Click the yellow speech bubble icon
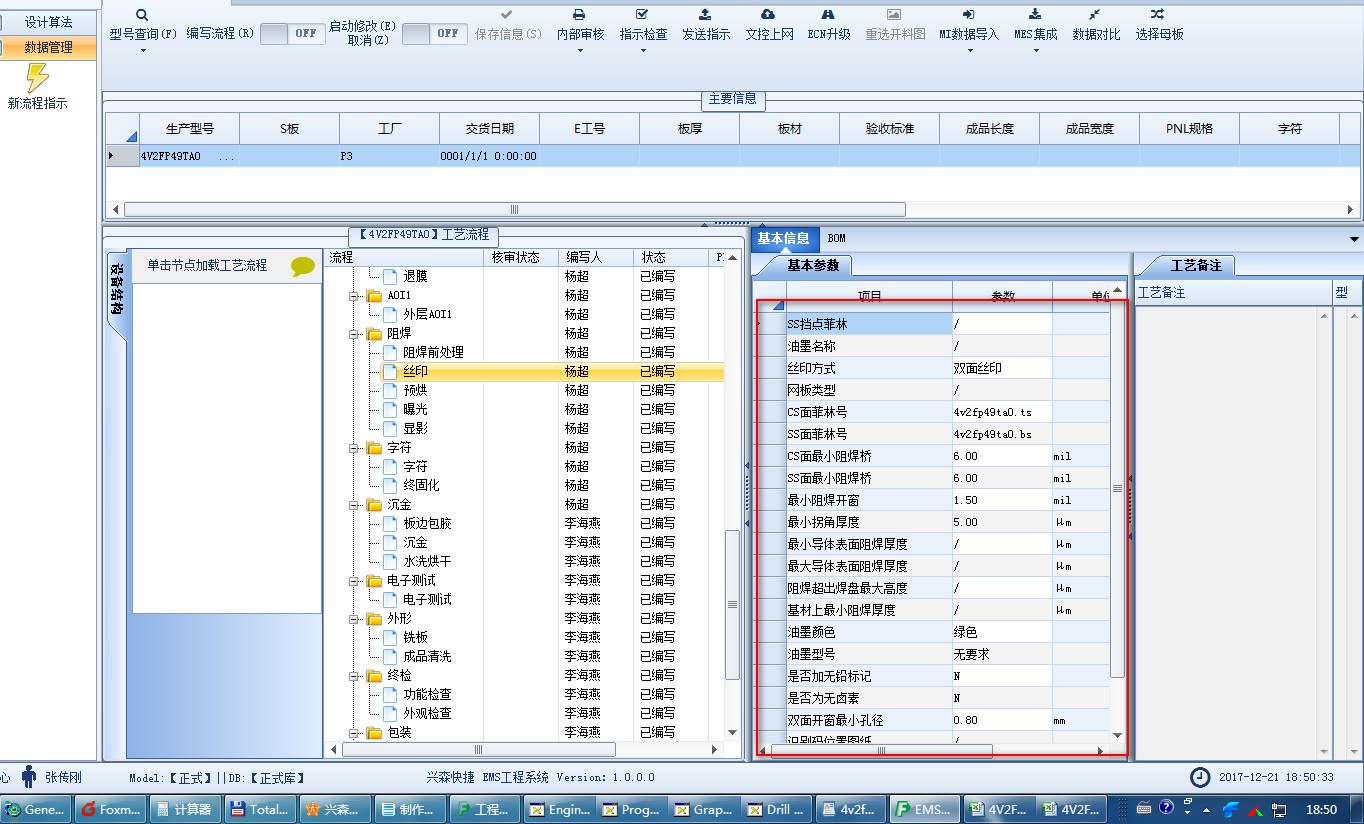 pos(302,266)
